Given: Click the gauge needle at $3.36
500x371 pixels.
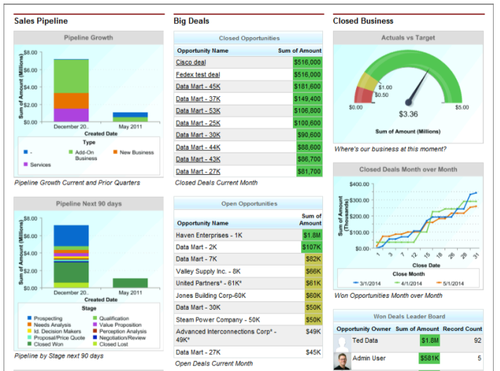Looking at the screenshot, I should 418,87.
